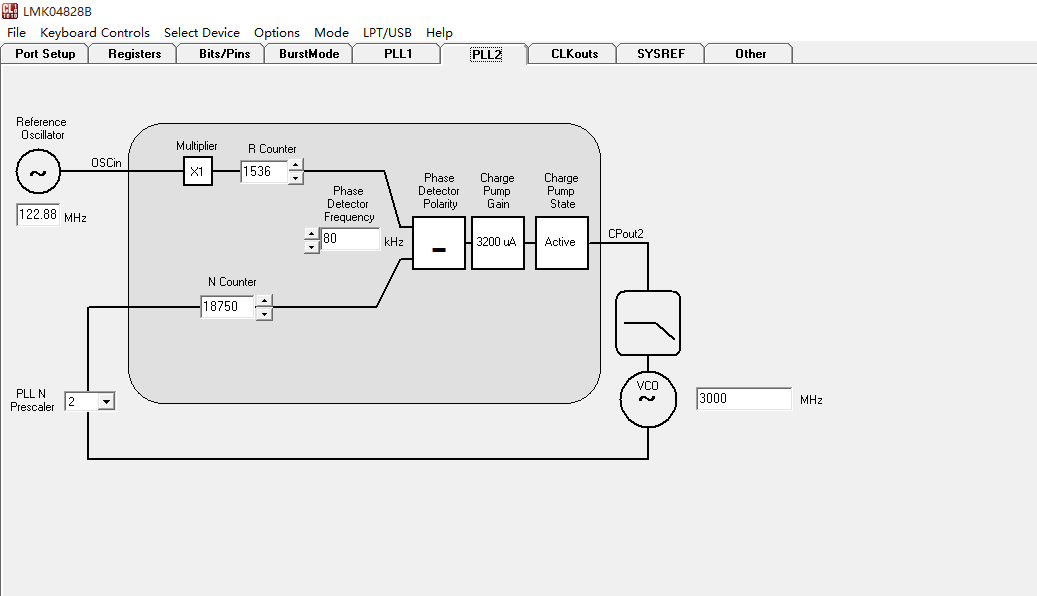Click the Active Charge Pump State block
This screenshot has height=596, width=1037.
click(x=561, y=243)
